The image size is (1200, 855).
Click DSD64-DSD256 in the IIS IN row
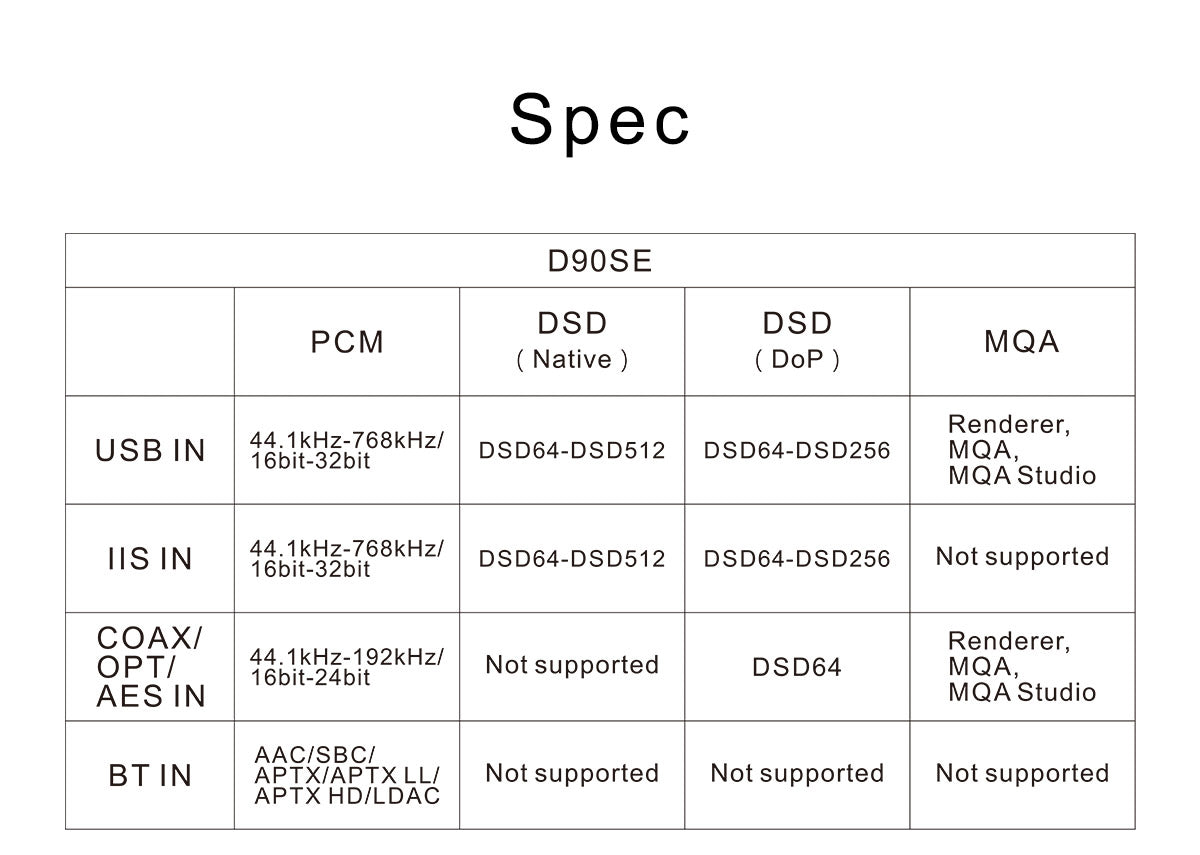click(797, 559)
